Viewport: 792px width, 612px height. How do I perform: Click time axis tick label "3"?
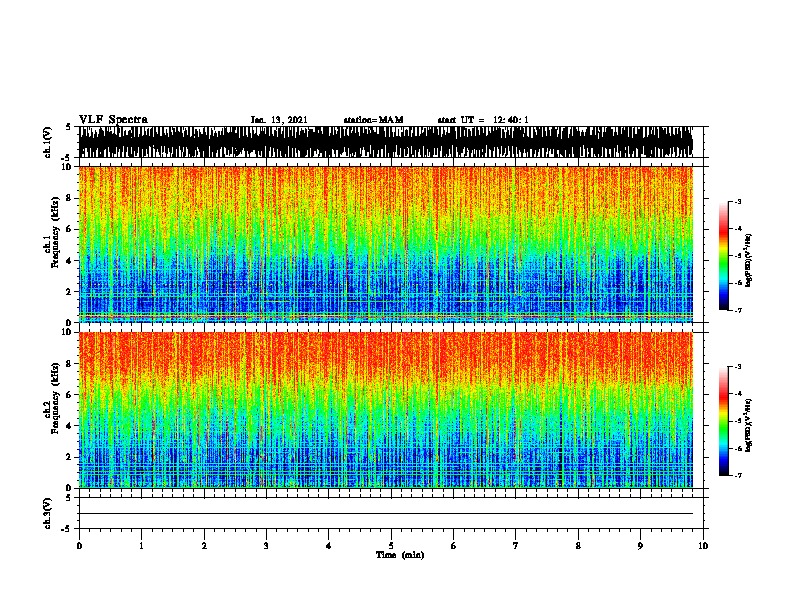266,546
